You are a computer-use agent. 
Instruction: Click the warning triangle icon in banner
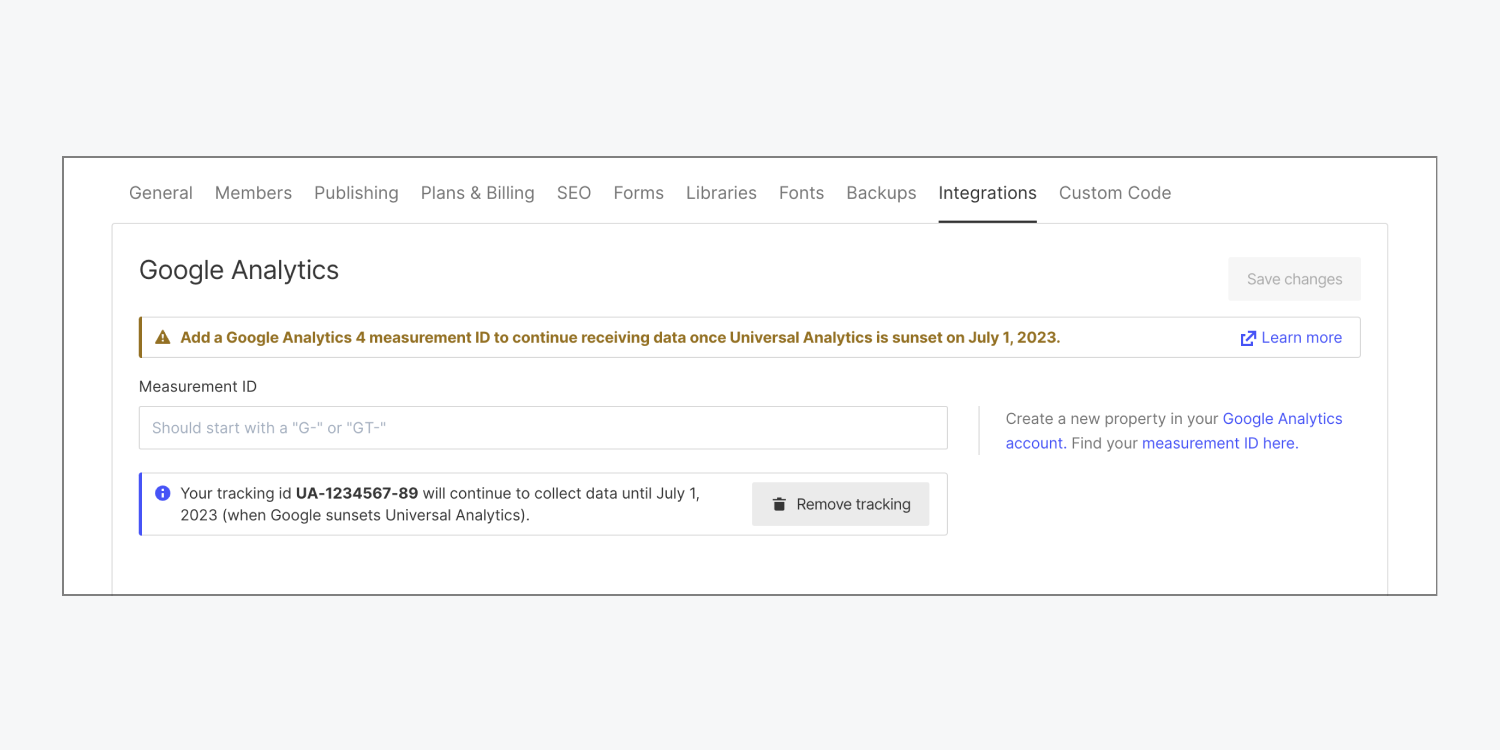(163, 338)
